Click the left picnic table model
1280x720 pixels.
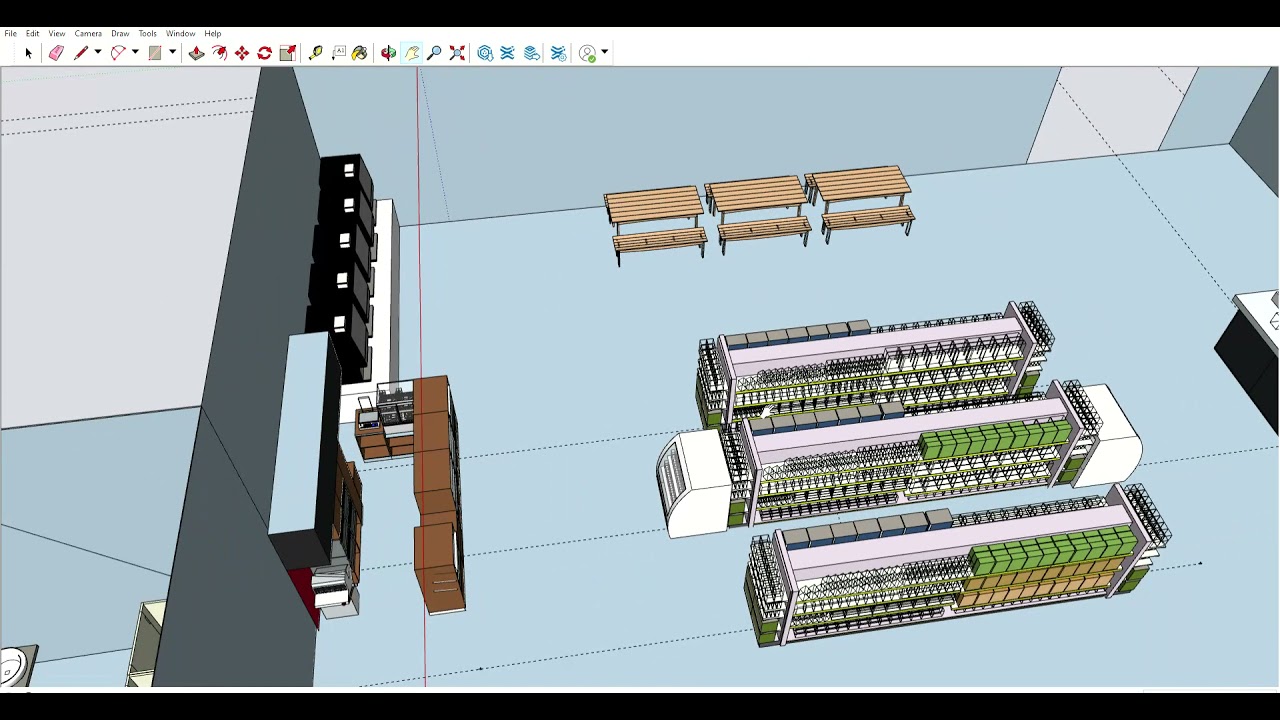(656, 224)
